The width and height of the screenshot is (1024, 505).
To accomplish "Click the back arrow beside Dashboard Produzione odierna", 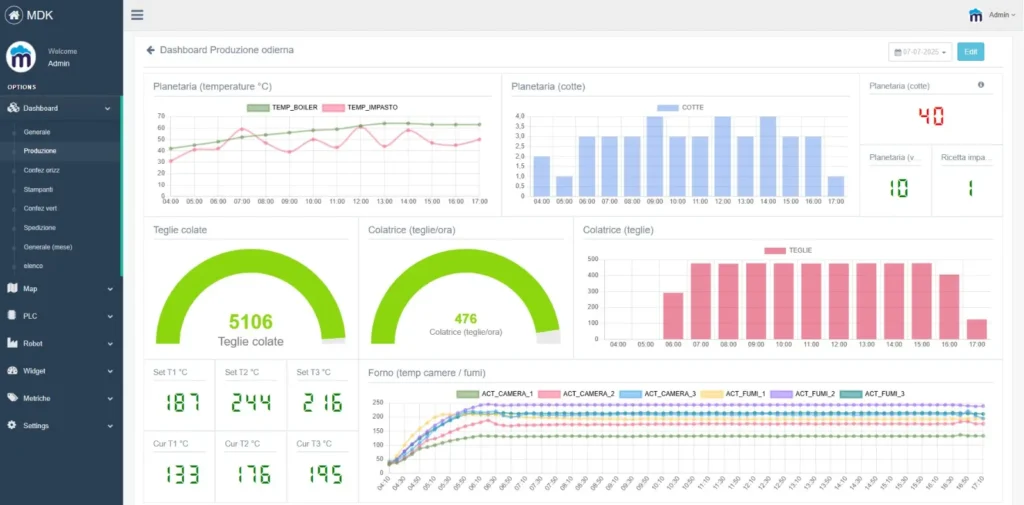I will pyautogui.click(x=151, y=50).
